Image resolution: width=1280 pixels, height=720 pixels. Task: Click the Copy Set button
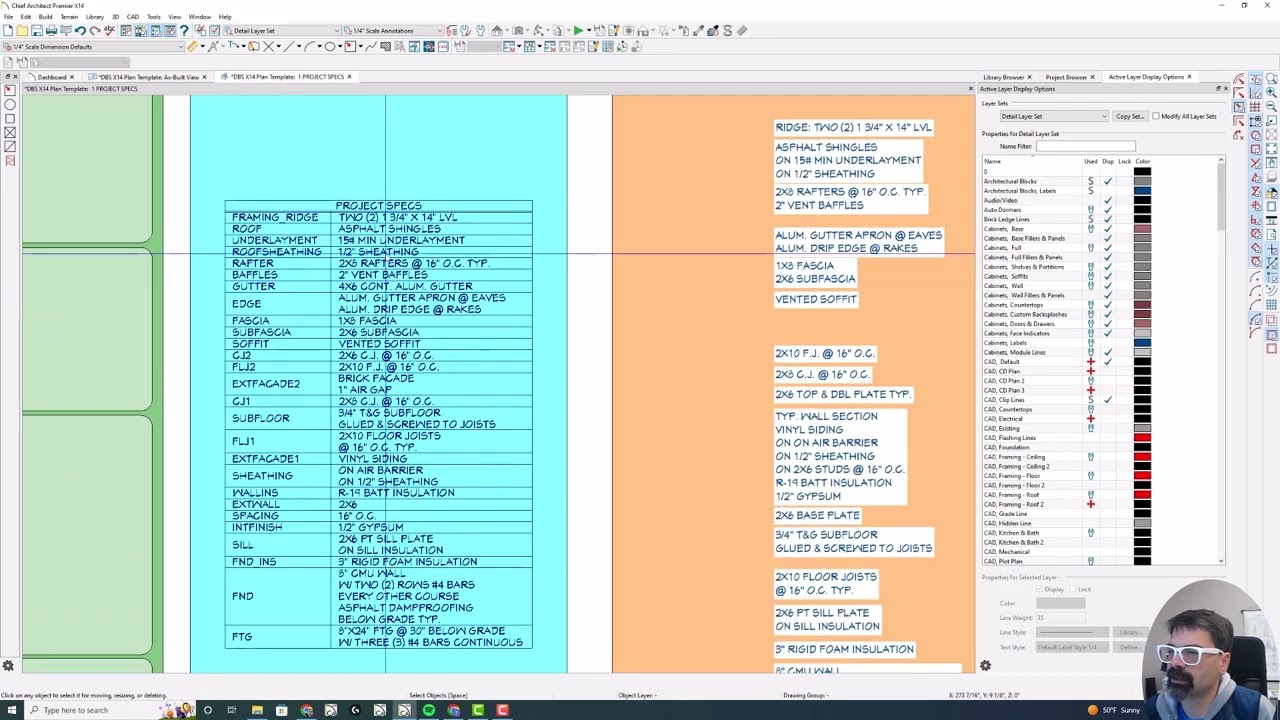pos(1129,116)
